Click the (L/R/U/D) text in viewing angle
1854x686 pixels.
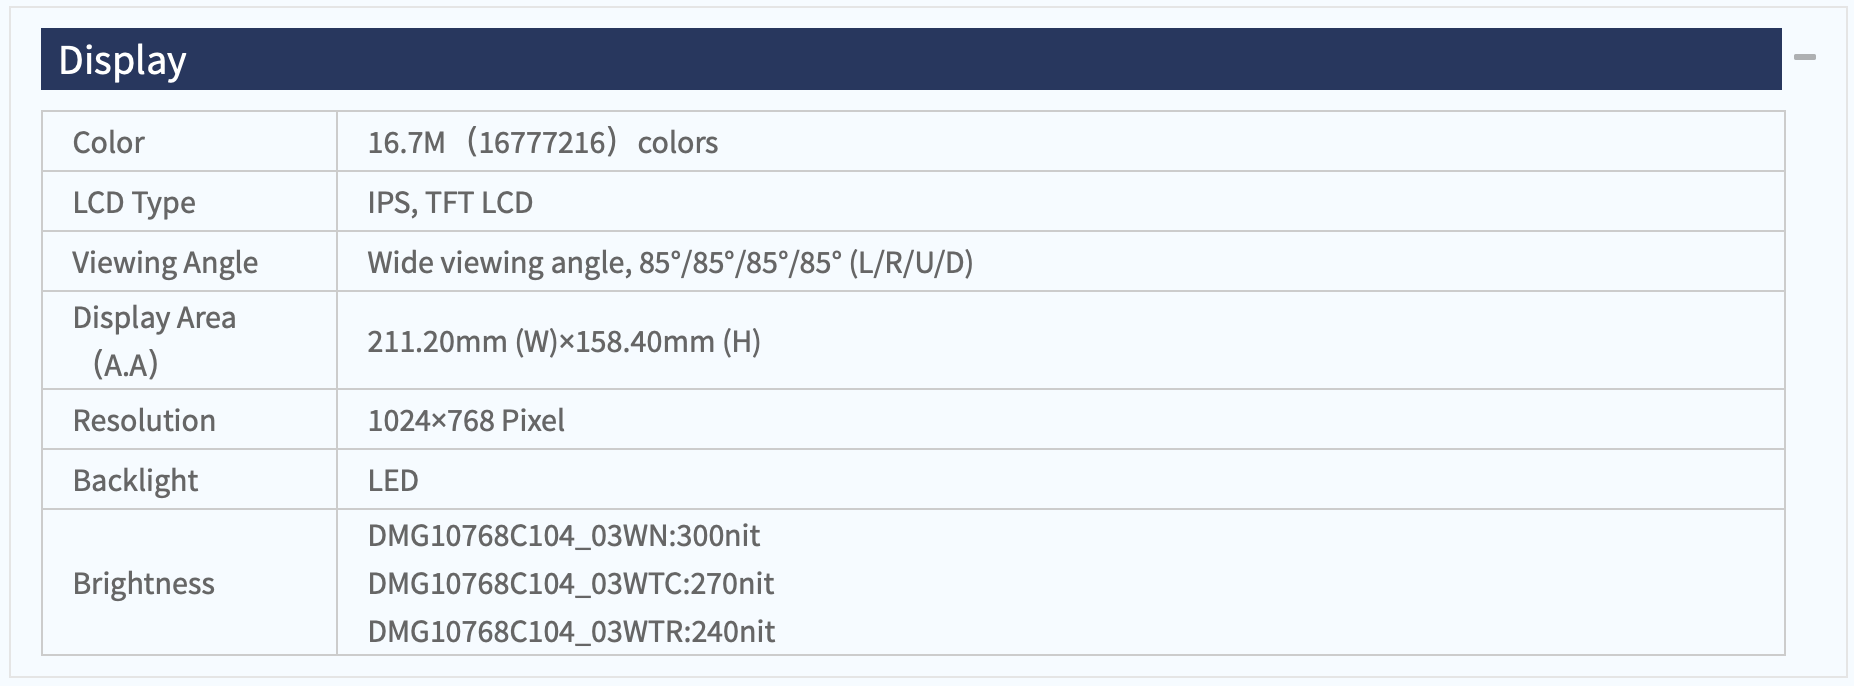911,263
